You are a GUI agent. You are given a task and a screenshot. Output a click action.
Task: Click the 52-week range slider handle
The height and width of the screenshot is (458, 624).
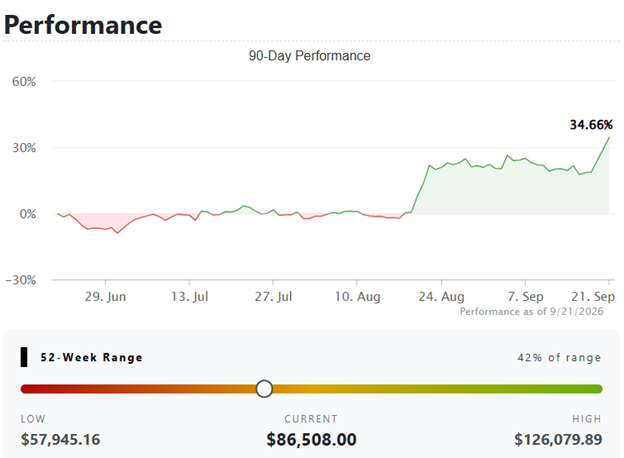pos(264,389)
